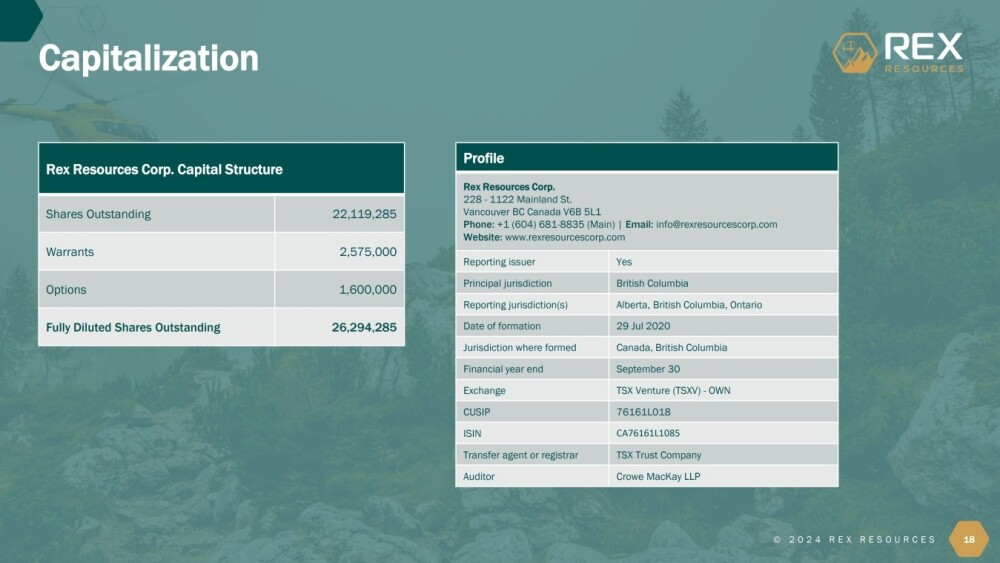Select the Yes value for reporting issuer
Image resolution: width=1000 pixels, height=563 pixels.
tap(624, 262)
